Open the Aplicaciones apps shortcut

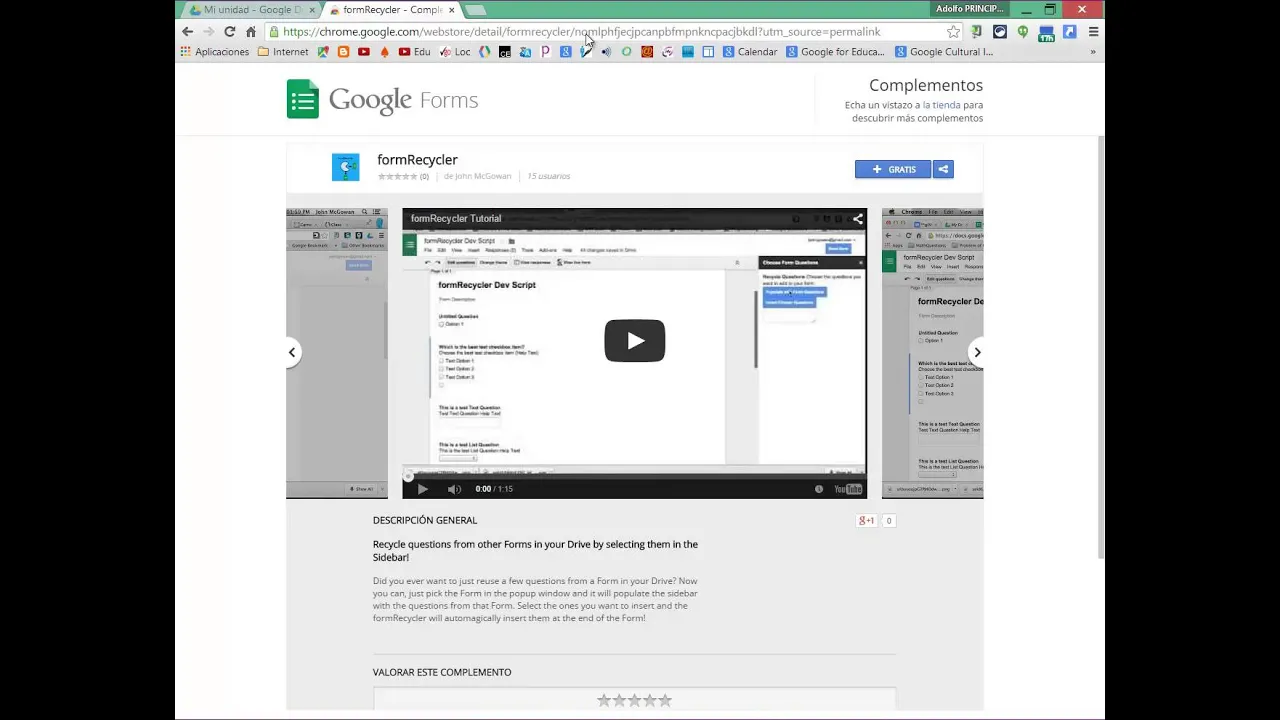[x=215, y=52]
